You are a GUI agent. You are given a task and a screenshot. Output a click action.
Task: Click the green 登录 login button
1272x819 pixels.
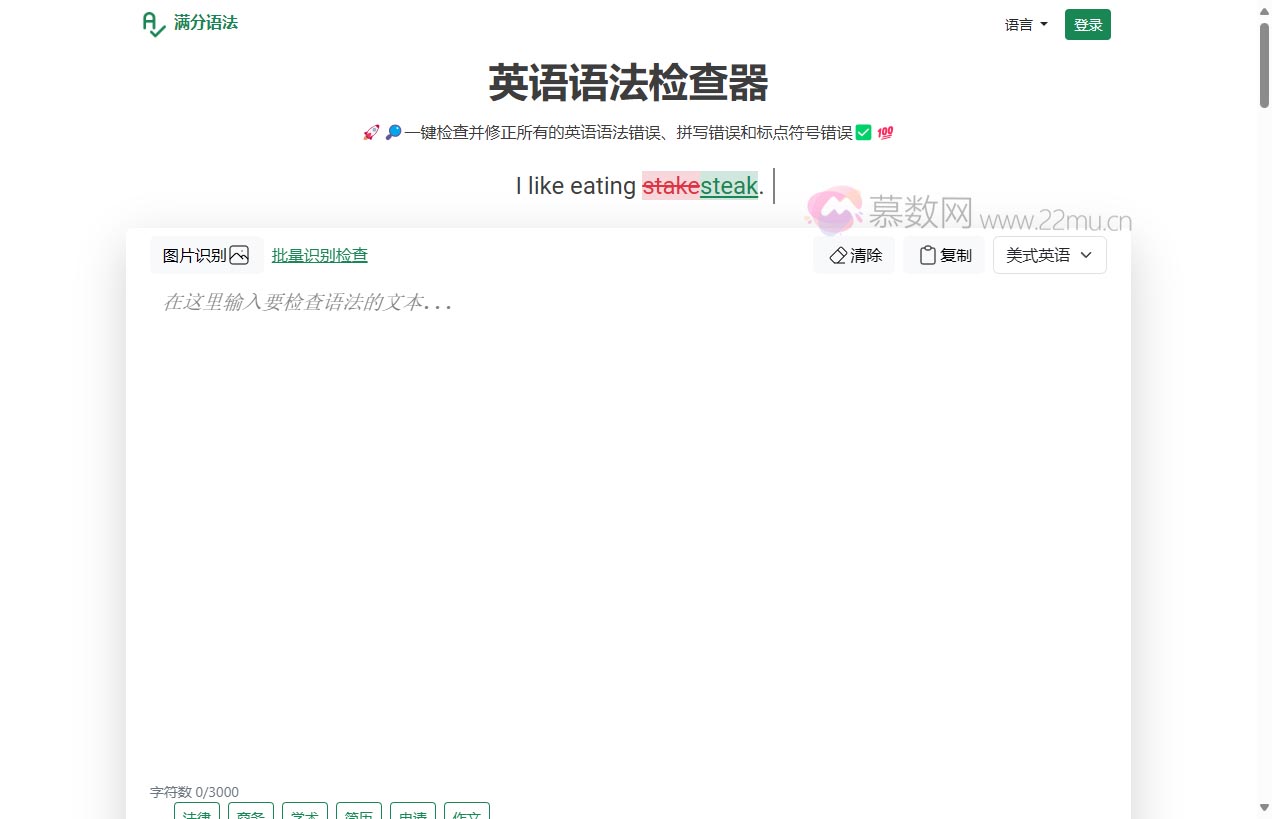tap(1087, 24)
